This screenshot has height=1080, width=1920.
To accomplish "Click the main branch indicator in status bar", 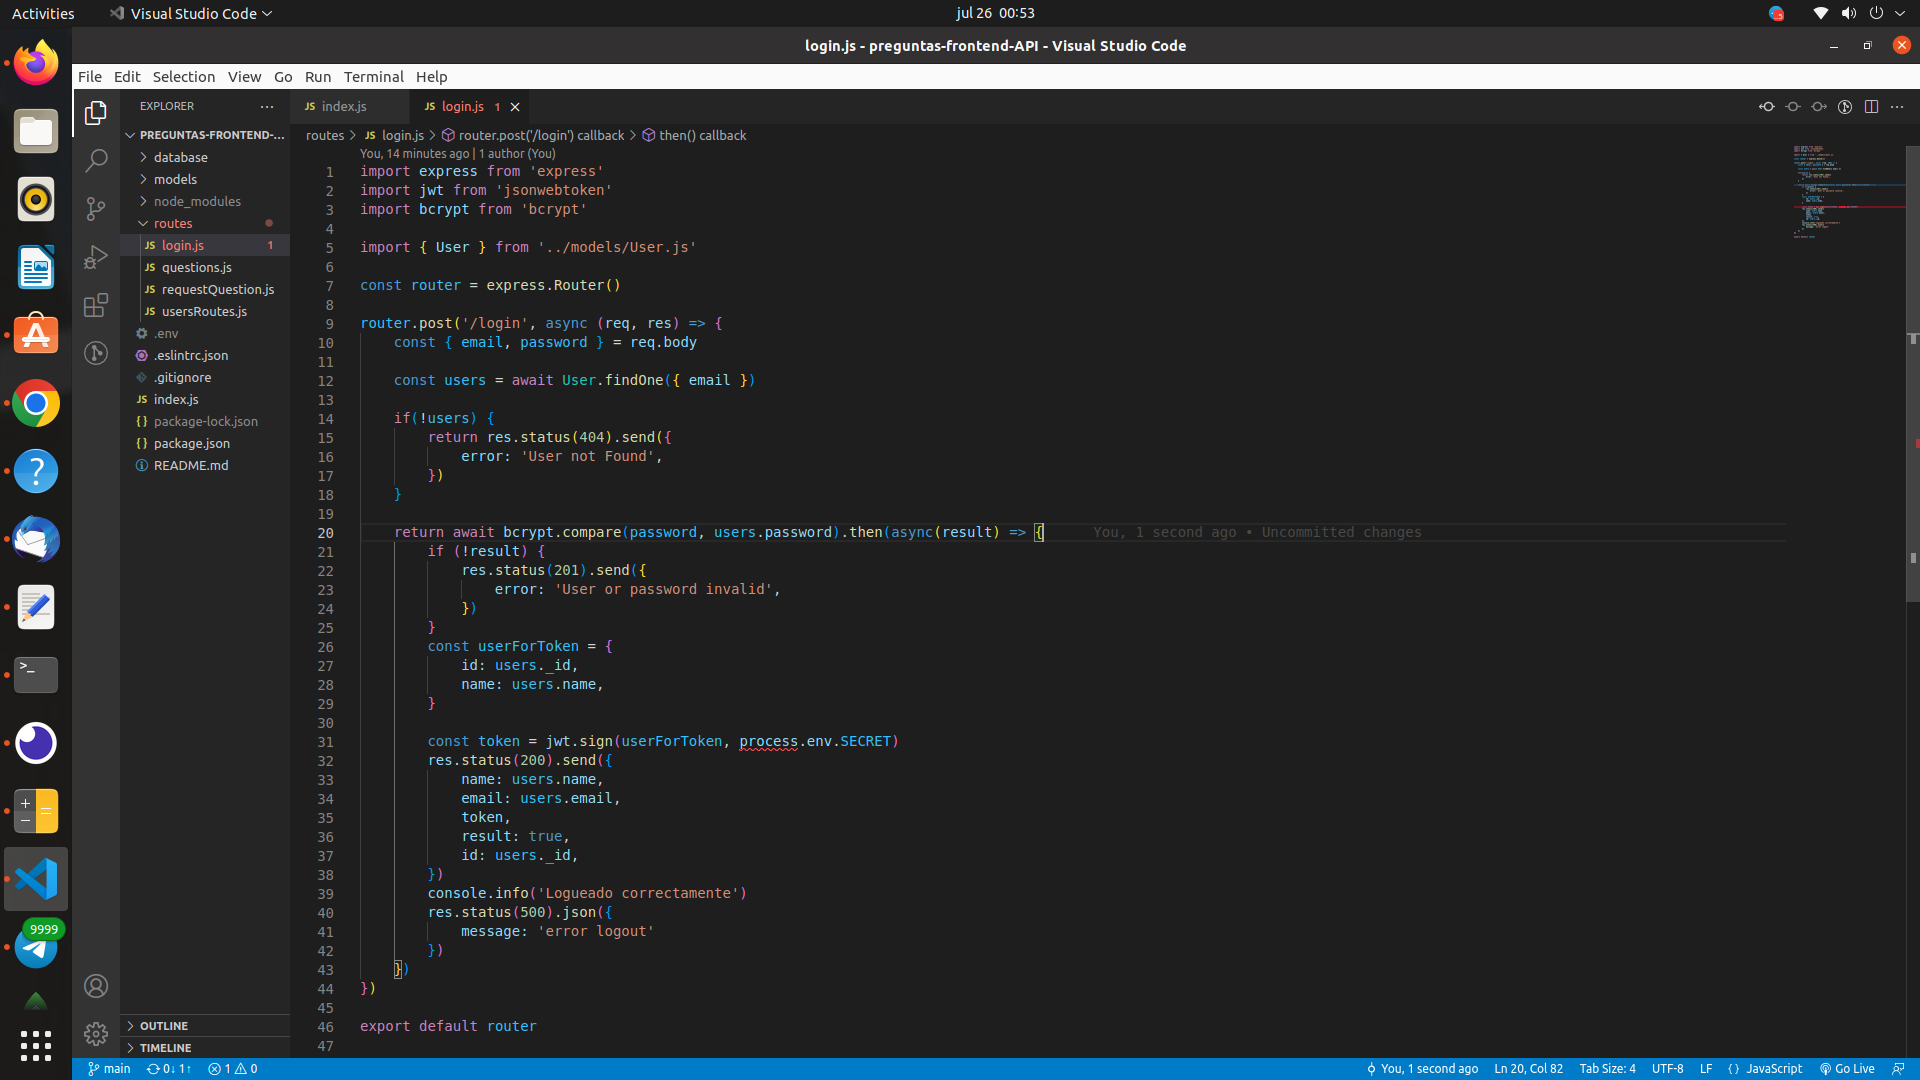I will pyautogui.click(x=109, y=1069).
